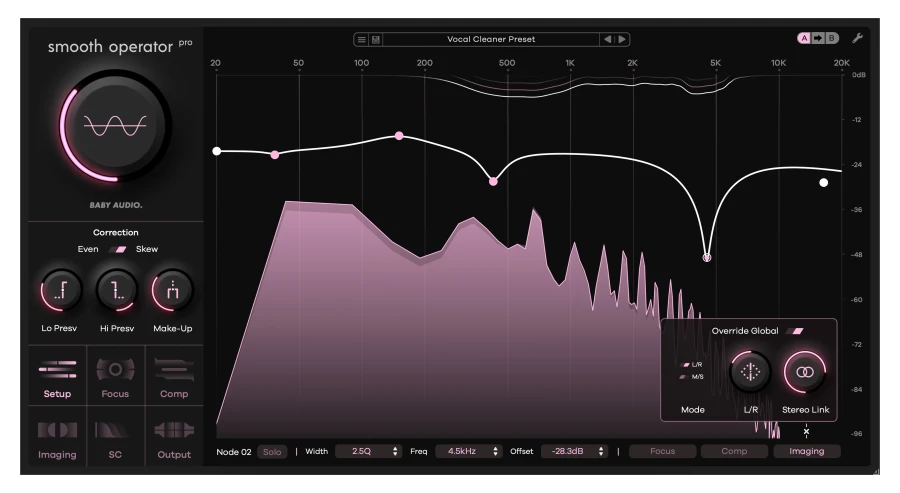Click the SC tab icon
The image size is (900, 493).
pyautogui.click(x=115, y=430)
